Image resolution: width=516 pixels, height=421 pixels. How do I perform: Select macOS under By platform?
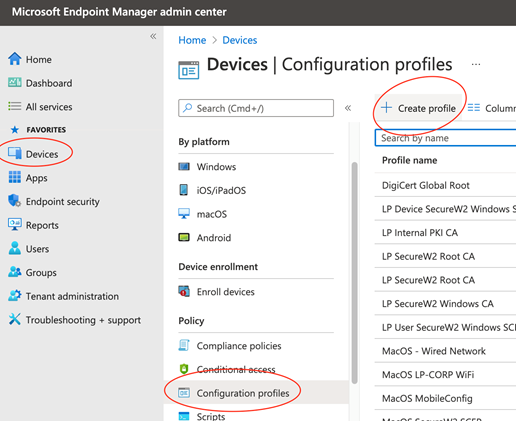(x=212, y=214)
